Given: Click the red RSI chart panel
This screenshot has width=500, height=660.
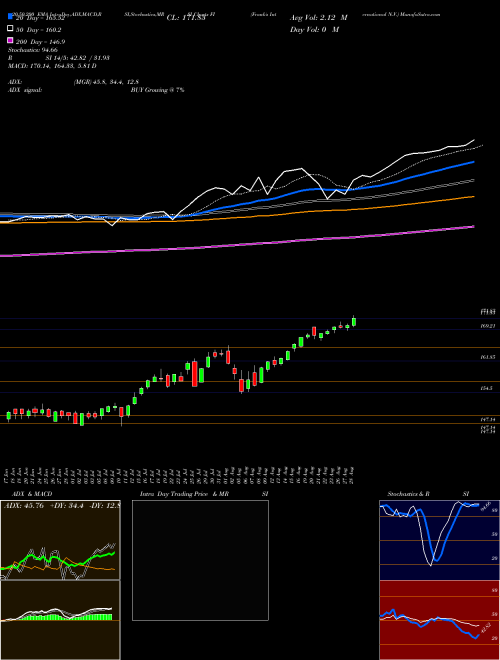Looking at the screenshot, I should click(x=439, y=620).
